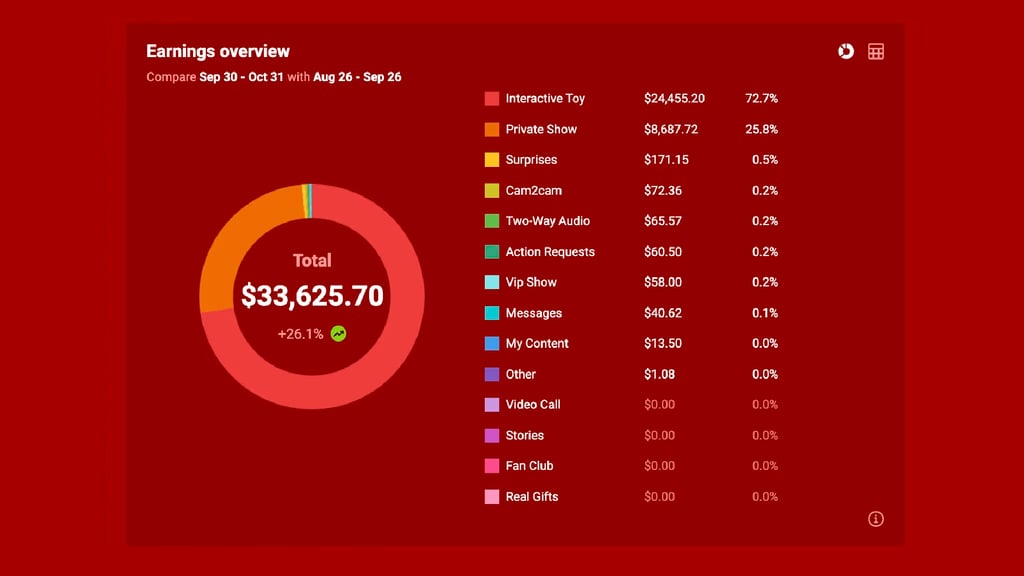Click the Real Gifts legend label
The width and height of the screenshot is (1024, 576).
point(532,496)
